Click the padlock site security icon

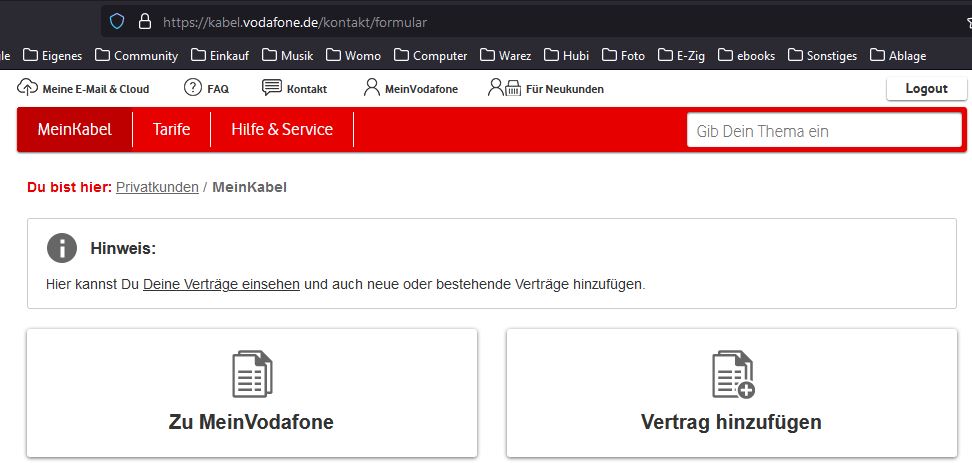click(x=144, y=22)
